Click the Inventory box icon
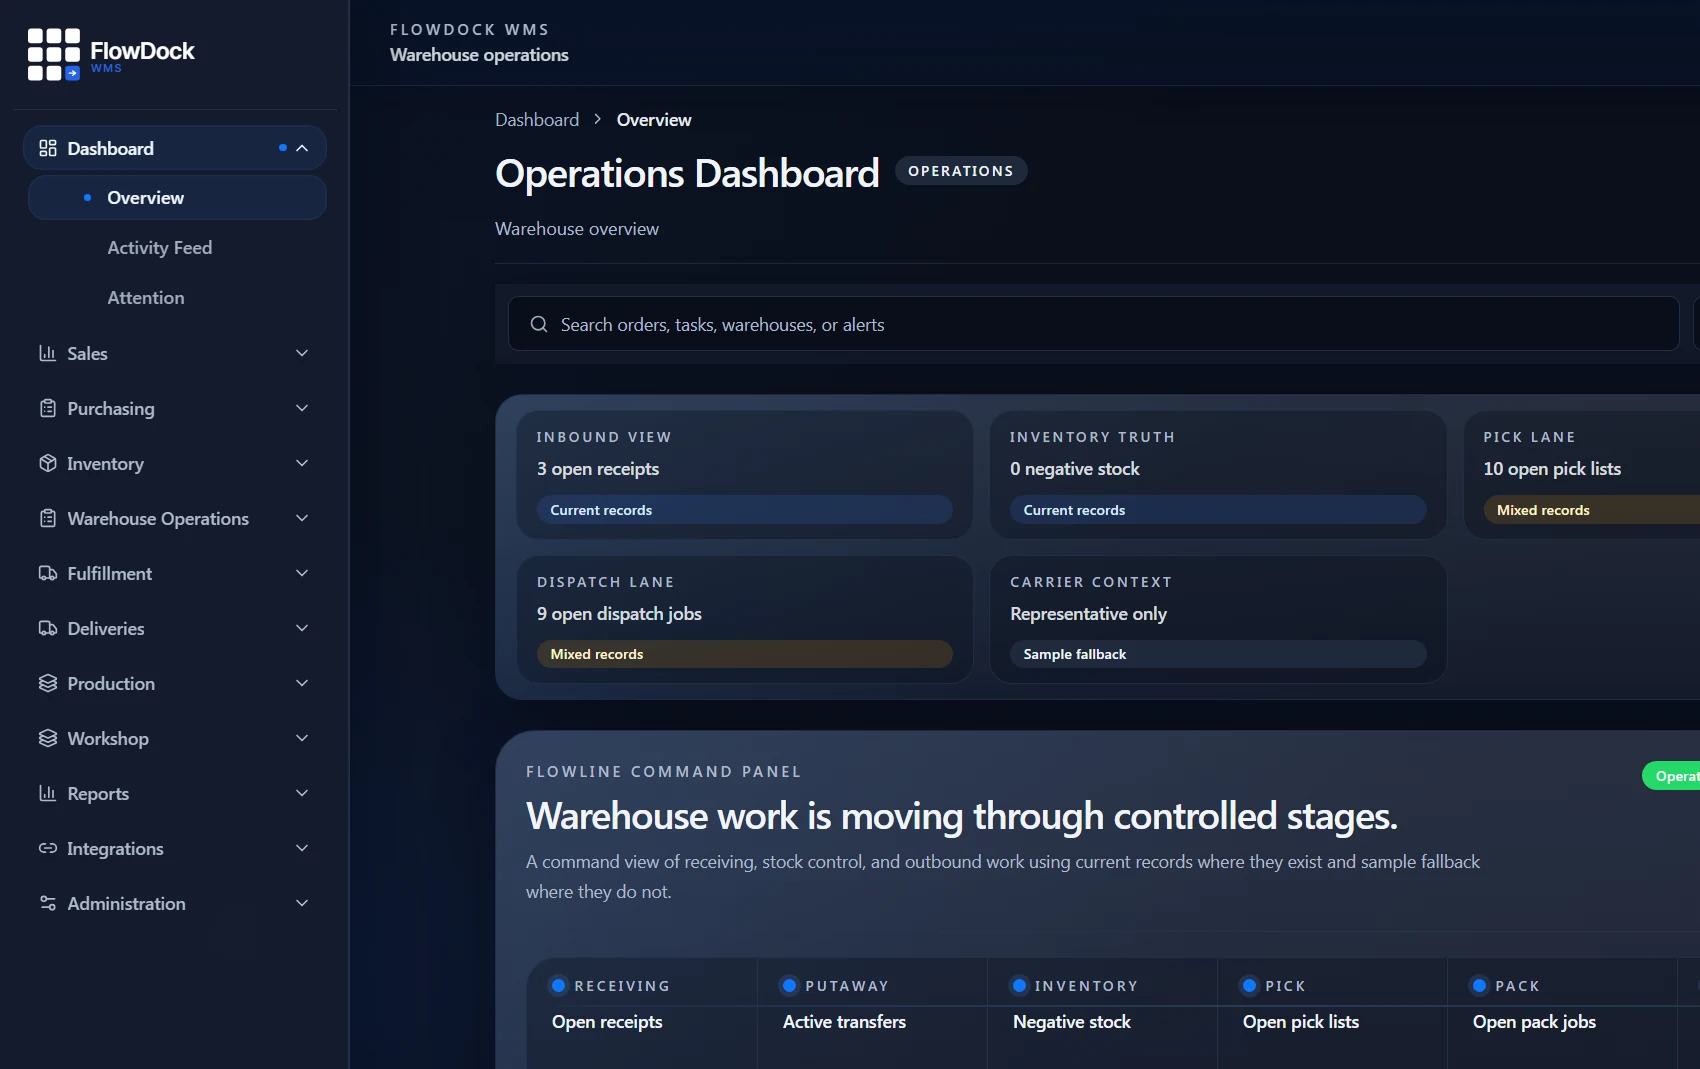 point(47,463)
